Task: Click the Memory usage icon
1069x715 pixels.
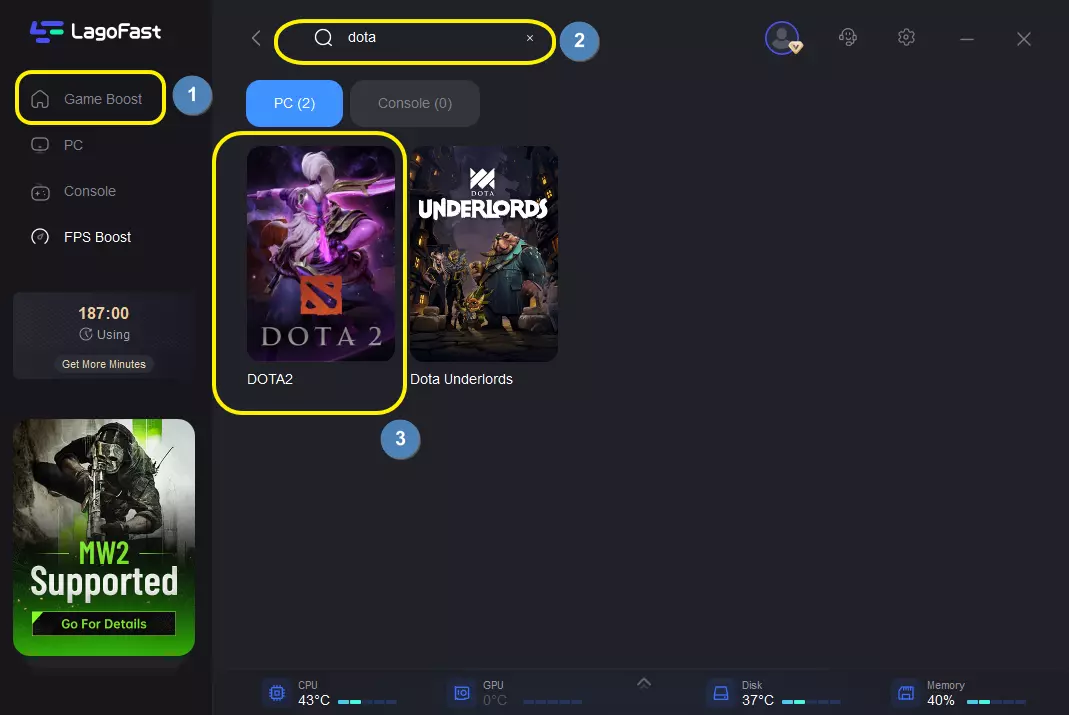Action: [x=905, y=693]
